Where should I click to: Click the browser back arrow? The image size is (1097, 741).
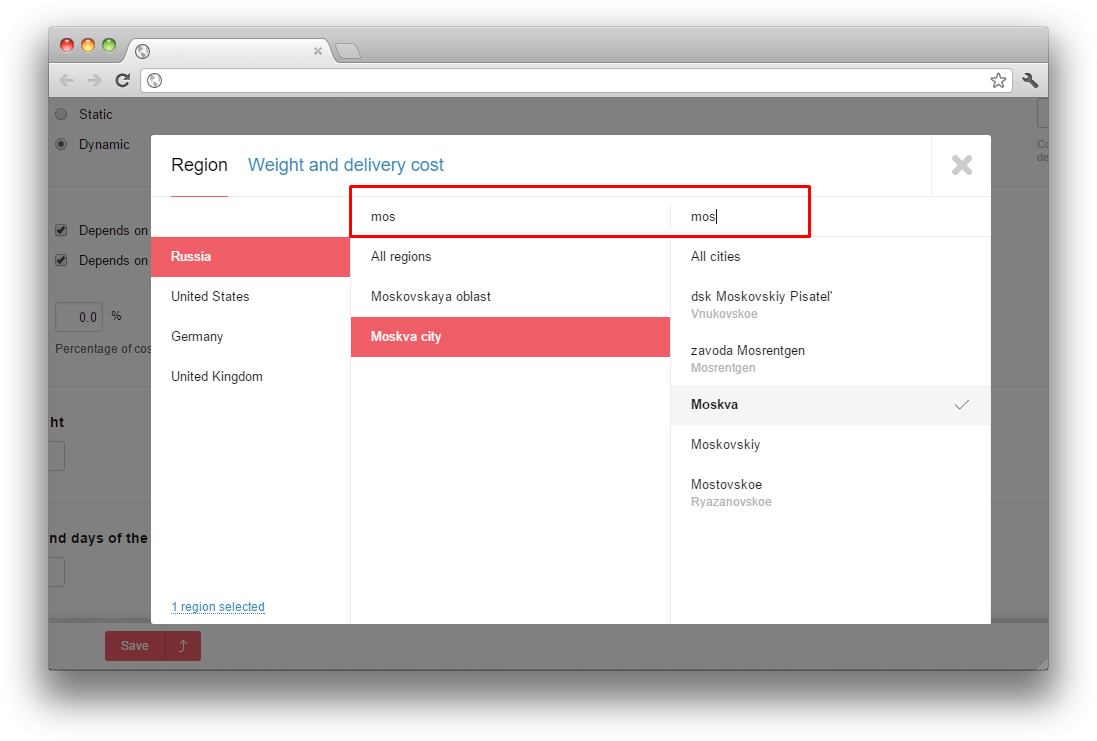click(66, 80)
